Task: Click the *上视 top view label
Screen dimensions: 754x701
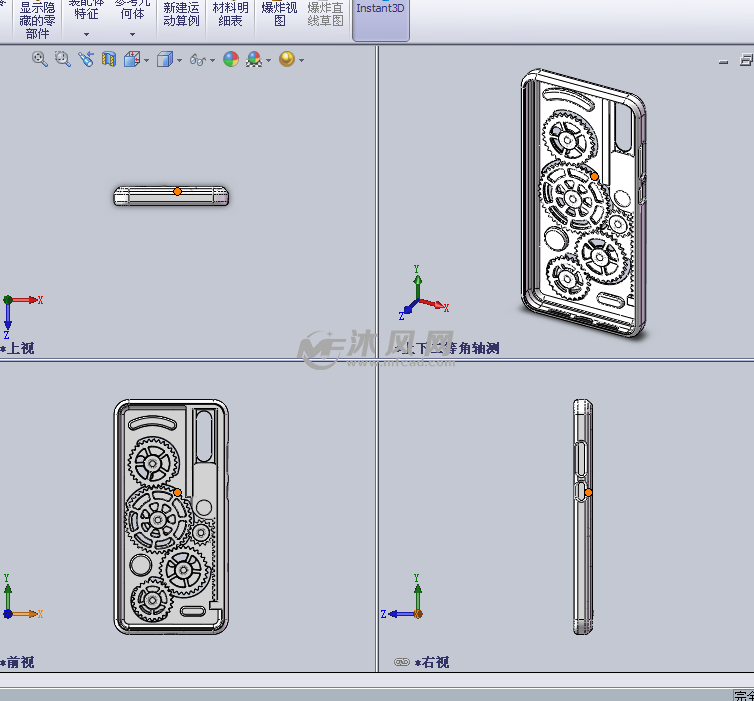Action: (17, 348)
